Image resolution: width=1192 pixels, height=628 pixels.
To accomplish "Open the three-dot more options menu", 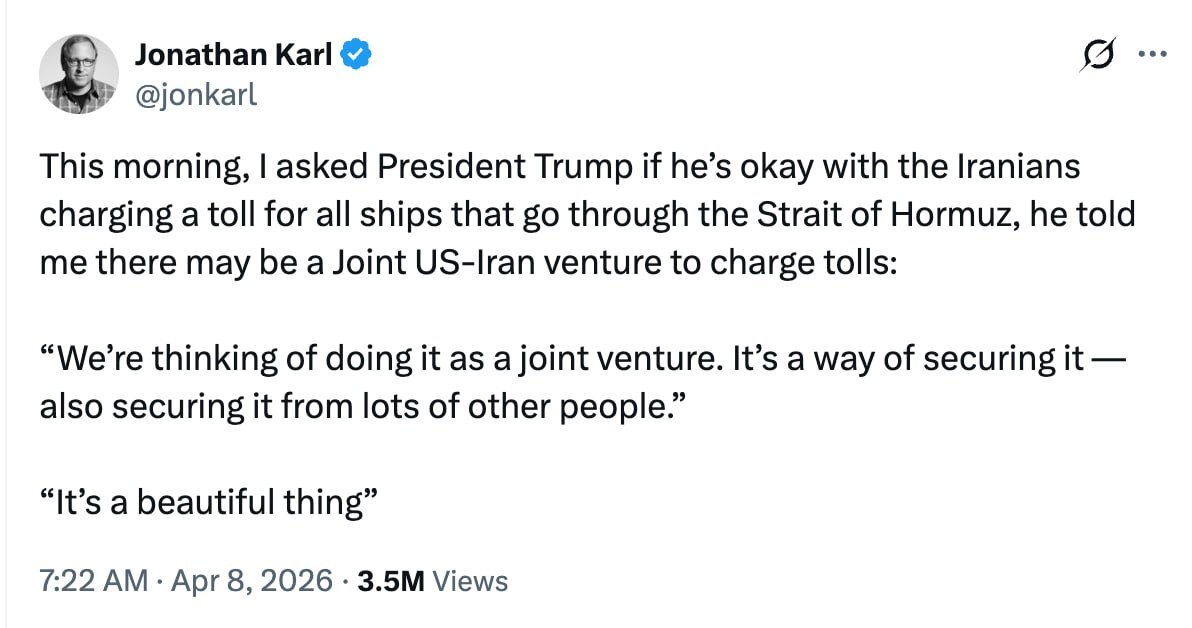I will coord(1152,56).
